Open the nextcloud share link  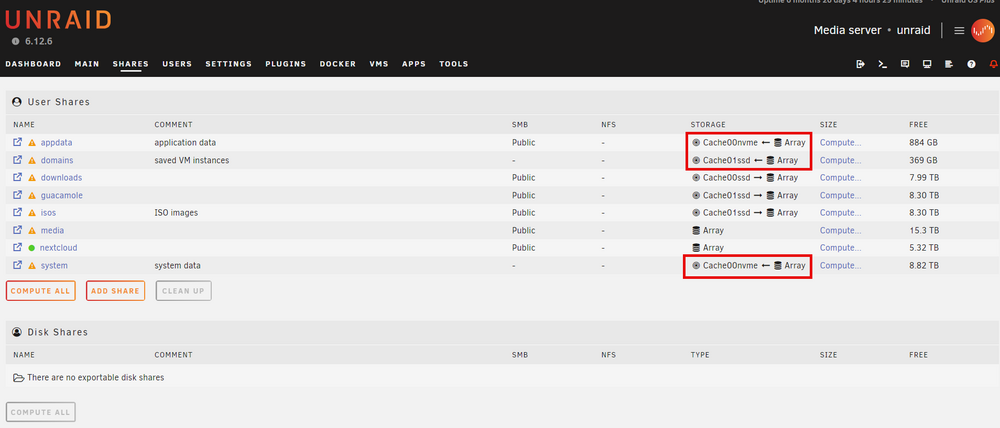59,247
